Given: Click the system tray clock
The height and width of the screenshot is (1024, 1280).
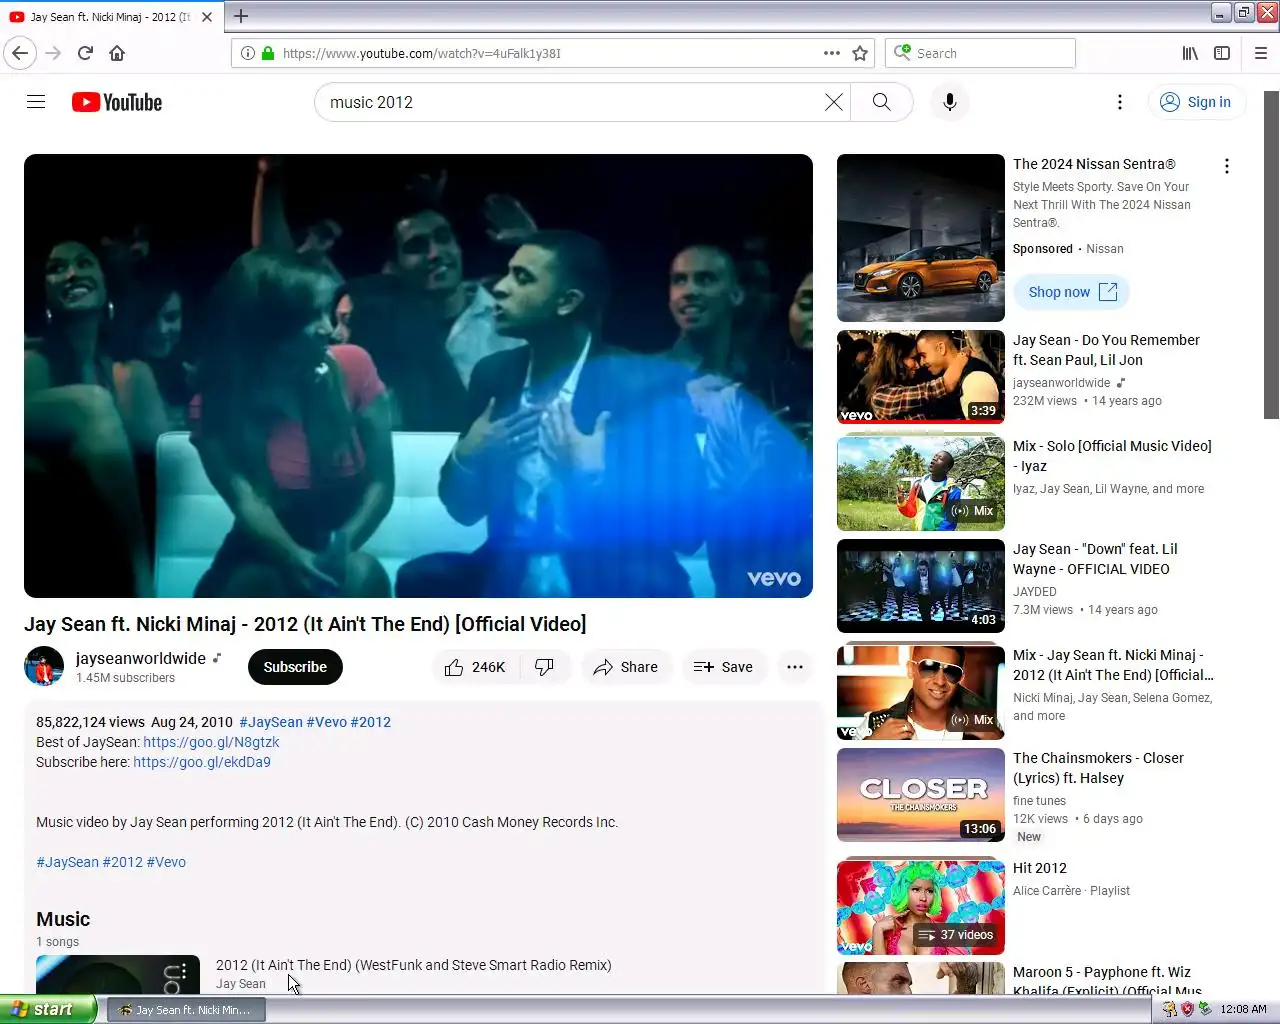Looking at the screenshot, I should [x=1243, y=1009].
